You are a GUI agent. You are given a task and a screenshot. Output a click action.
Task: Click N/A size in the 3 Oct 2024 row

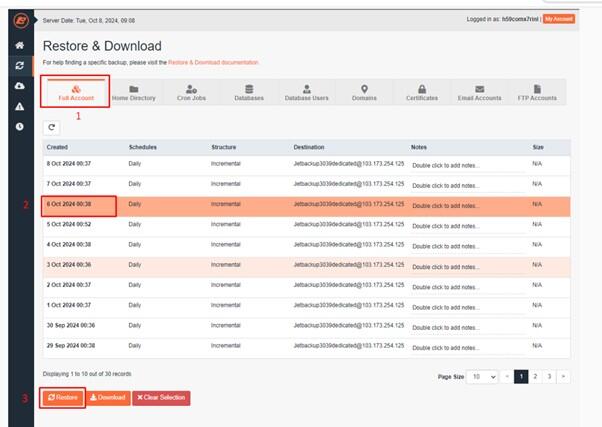pos(537,265)
